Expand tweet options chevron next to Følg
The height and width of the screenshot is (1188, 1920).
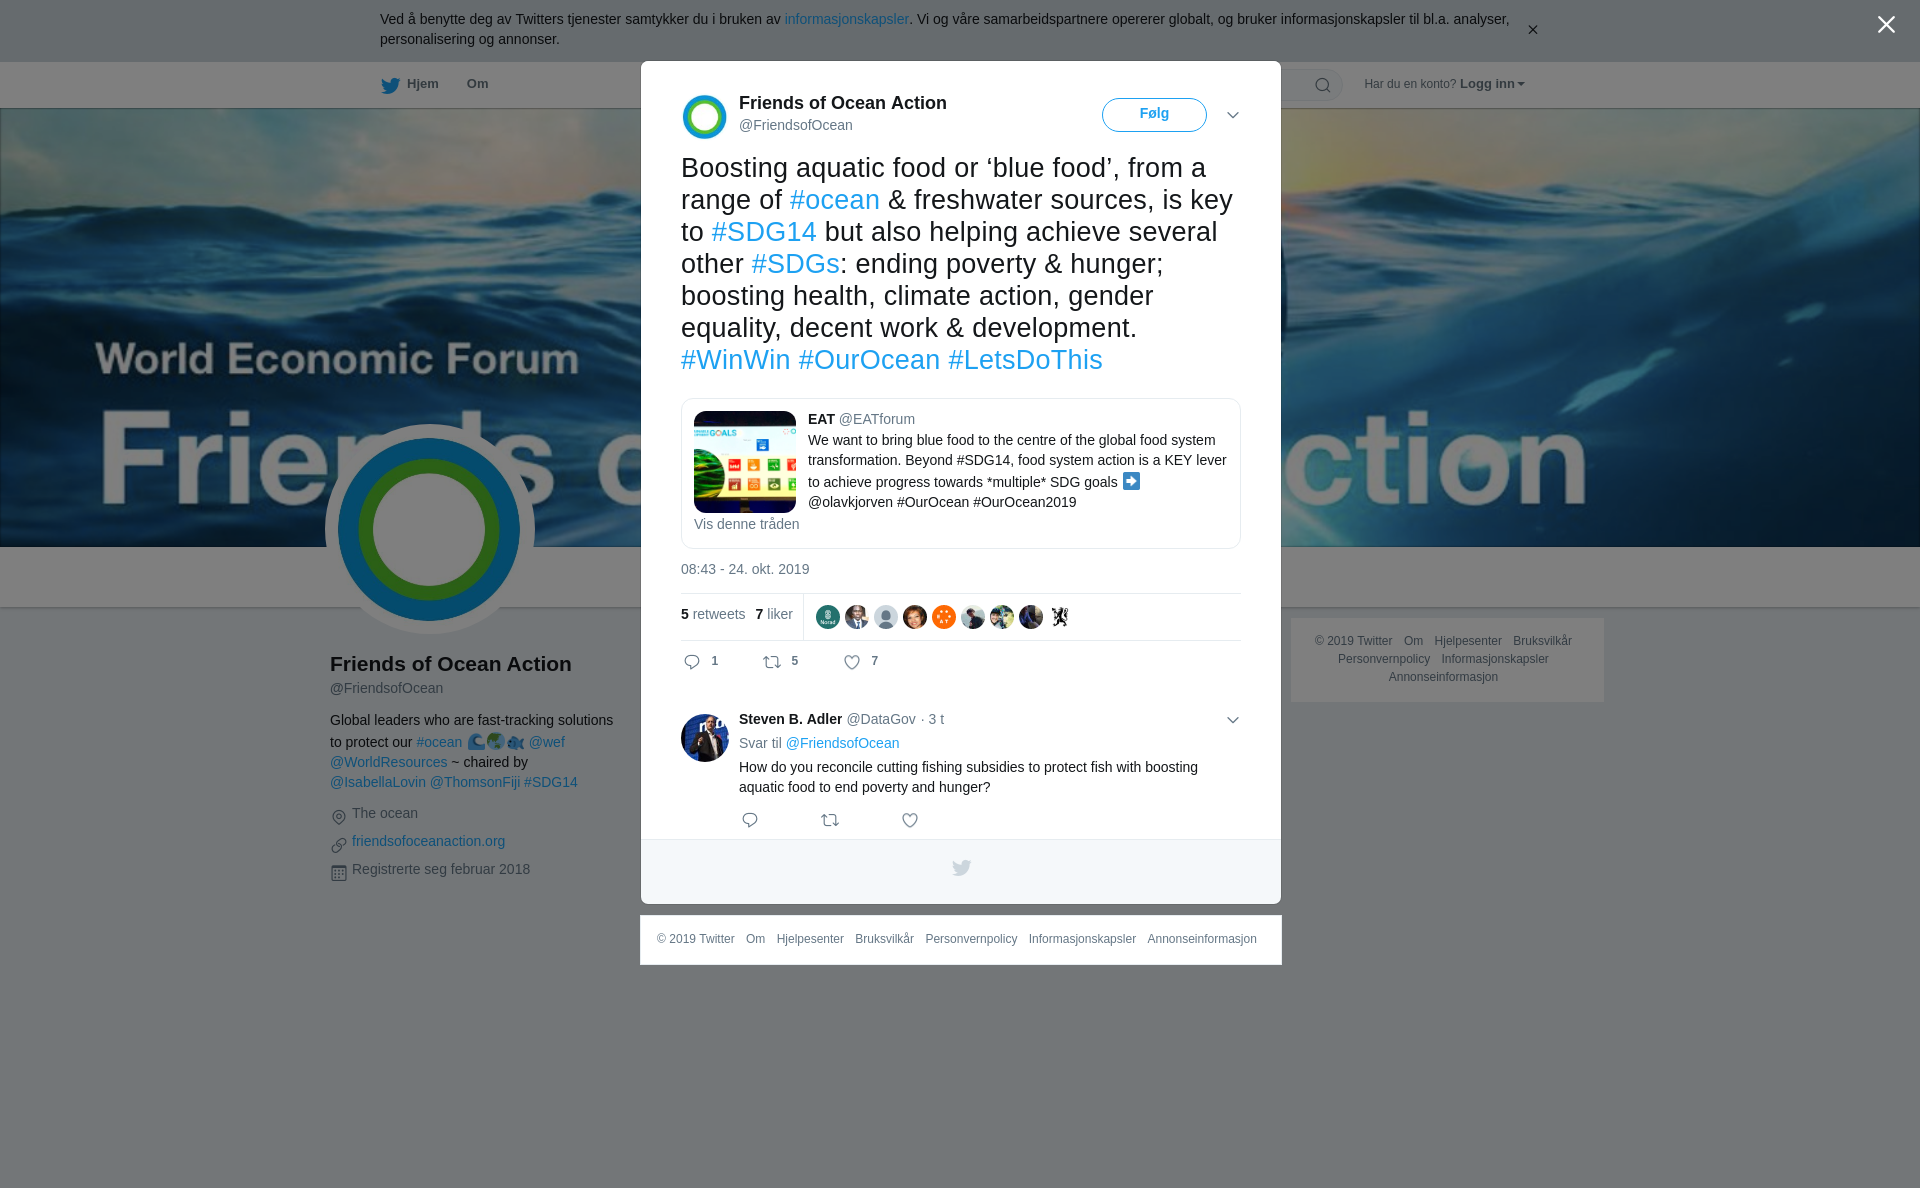(x=1233, y=115)
